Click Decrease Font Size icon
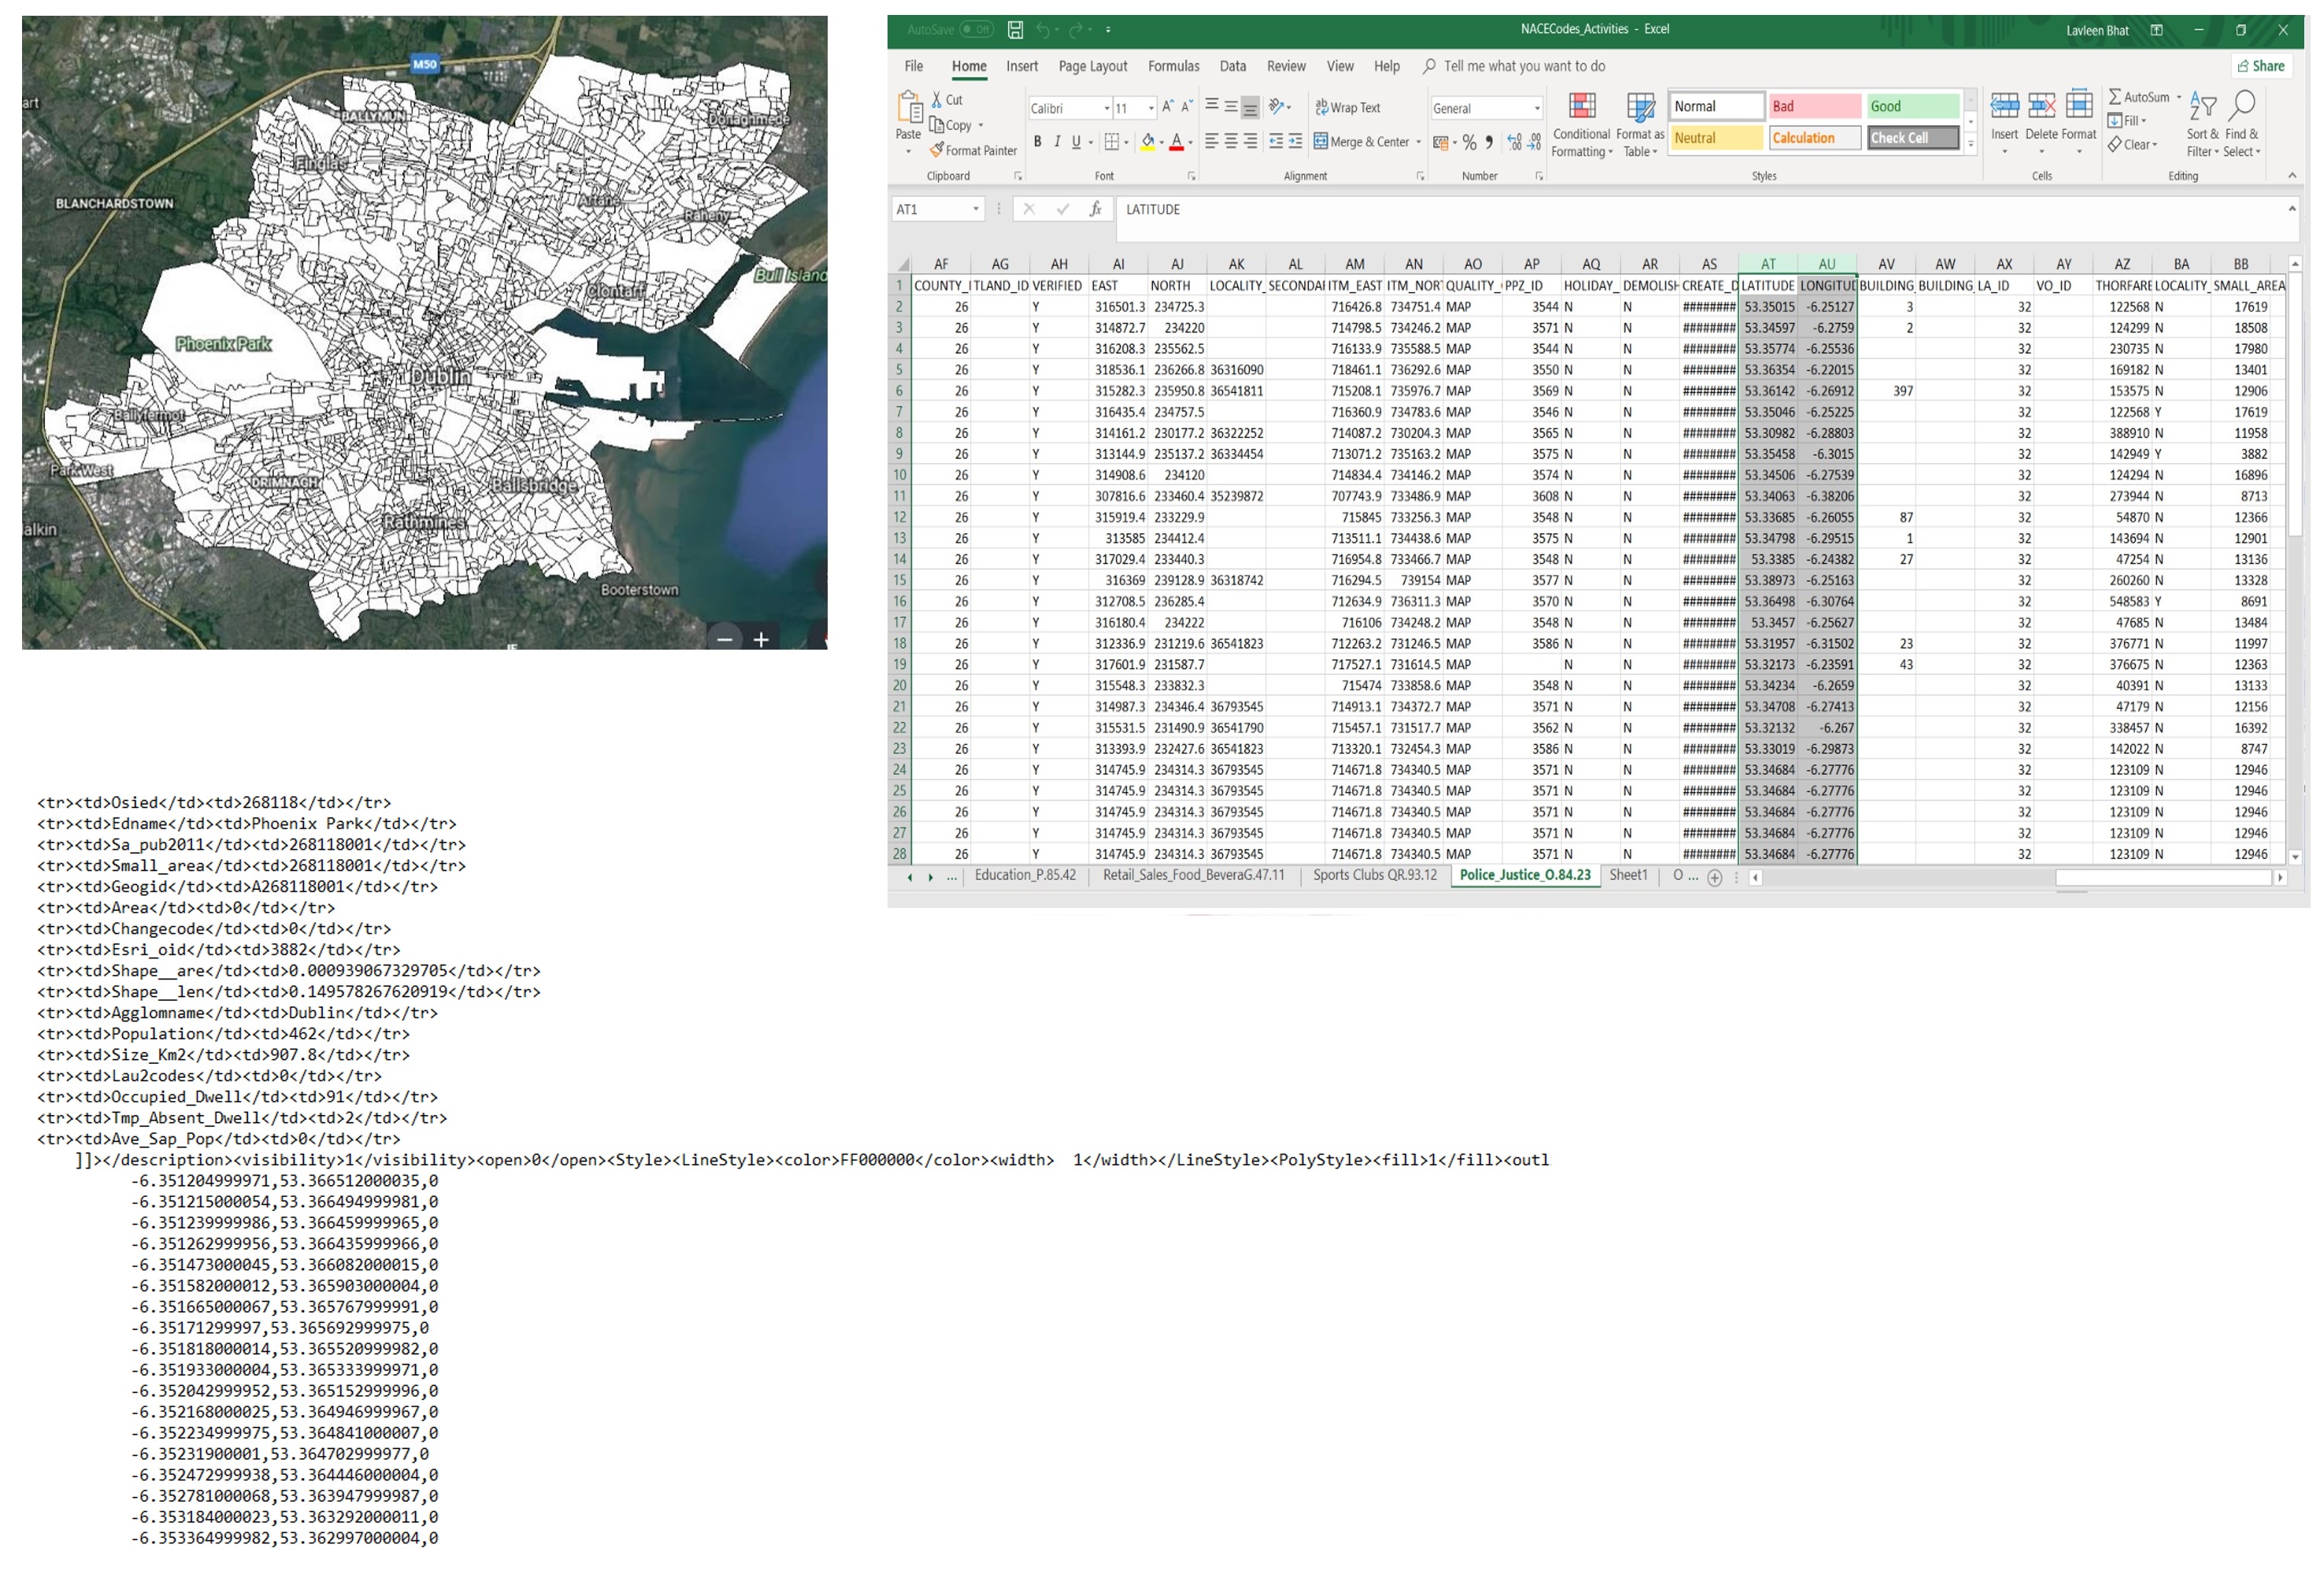 point(1187,106)
